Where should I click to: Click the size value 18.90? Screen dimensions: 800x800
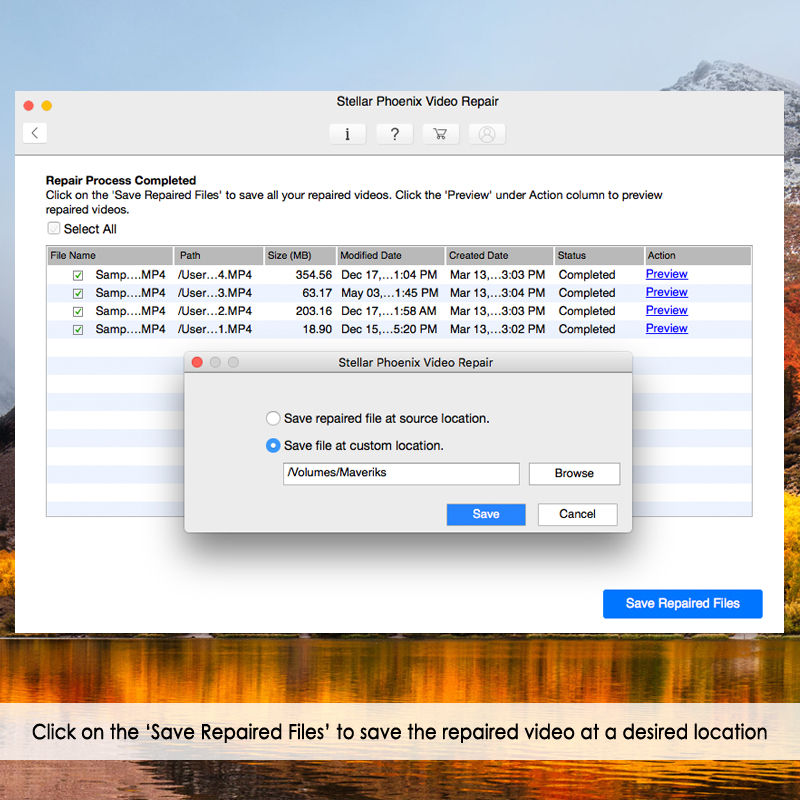317,329
